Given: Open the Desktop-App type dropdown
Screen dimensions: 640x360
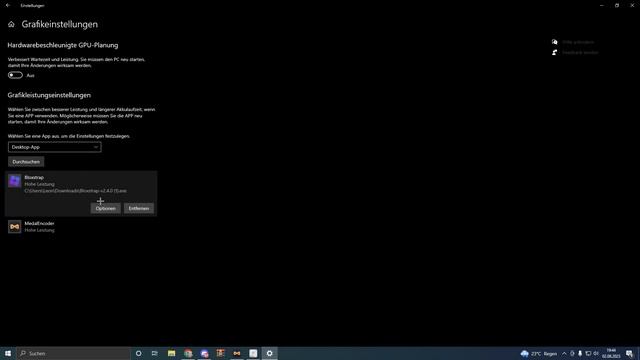Looking at the screenshot, I should [x=55, y=147].
